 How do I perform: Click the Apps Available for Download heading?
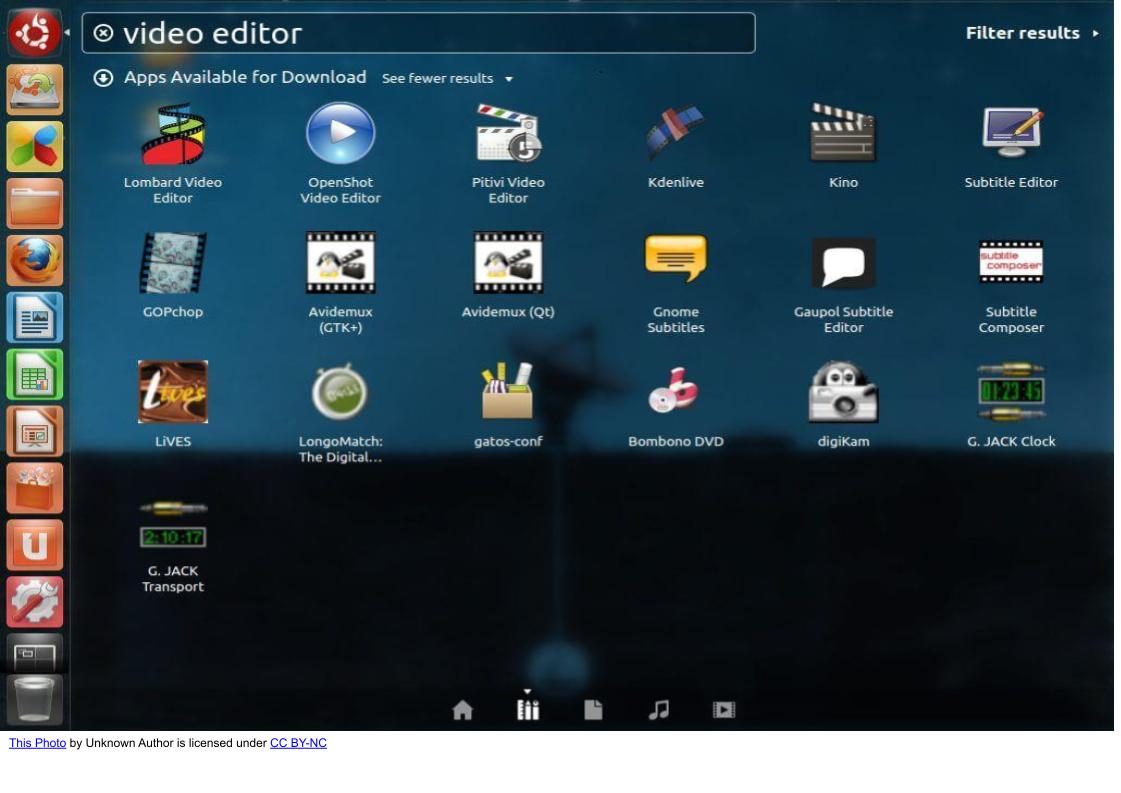pos(245,77)
